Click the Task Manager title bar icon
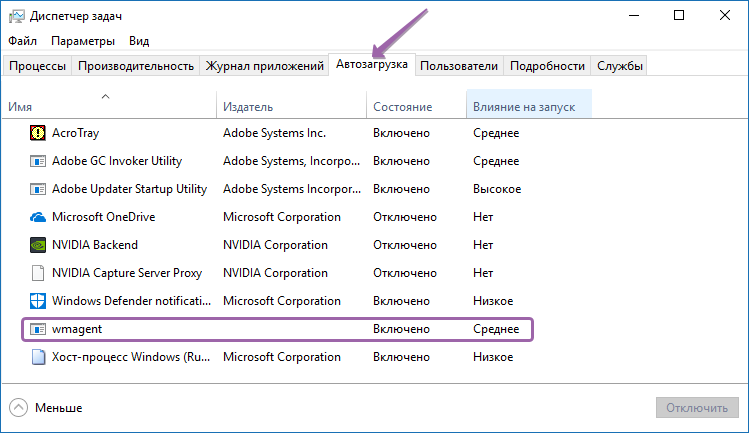 (x=17, y=16)
